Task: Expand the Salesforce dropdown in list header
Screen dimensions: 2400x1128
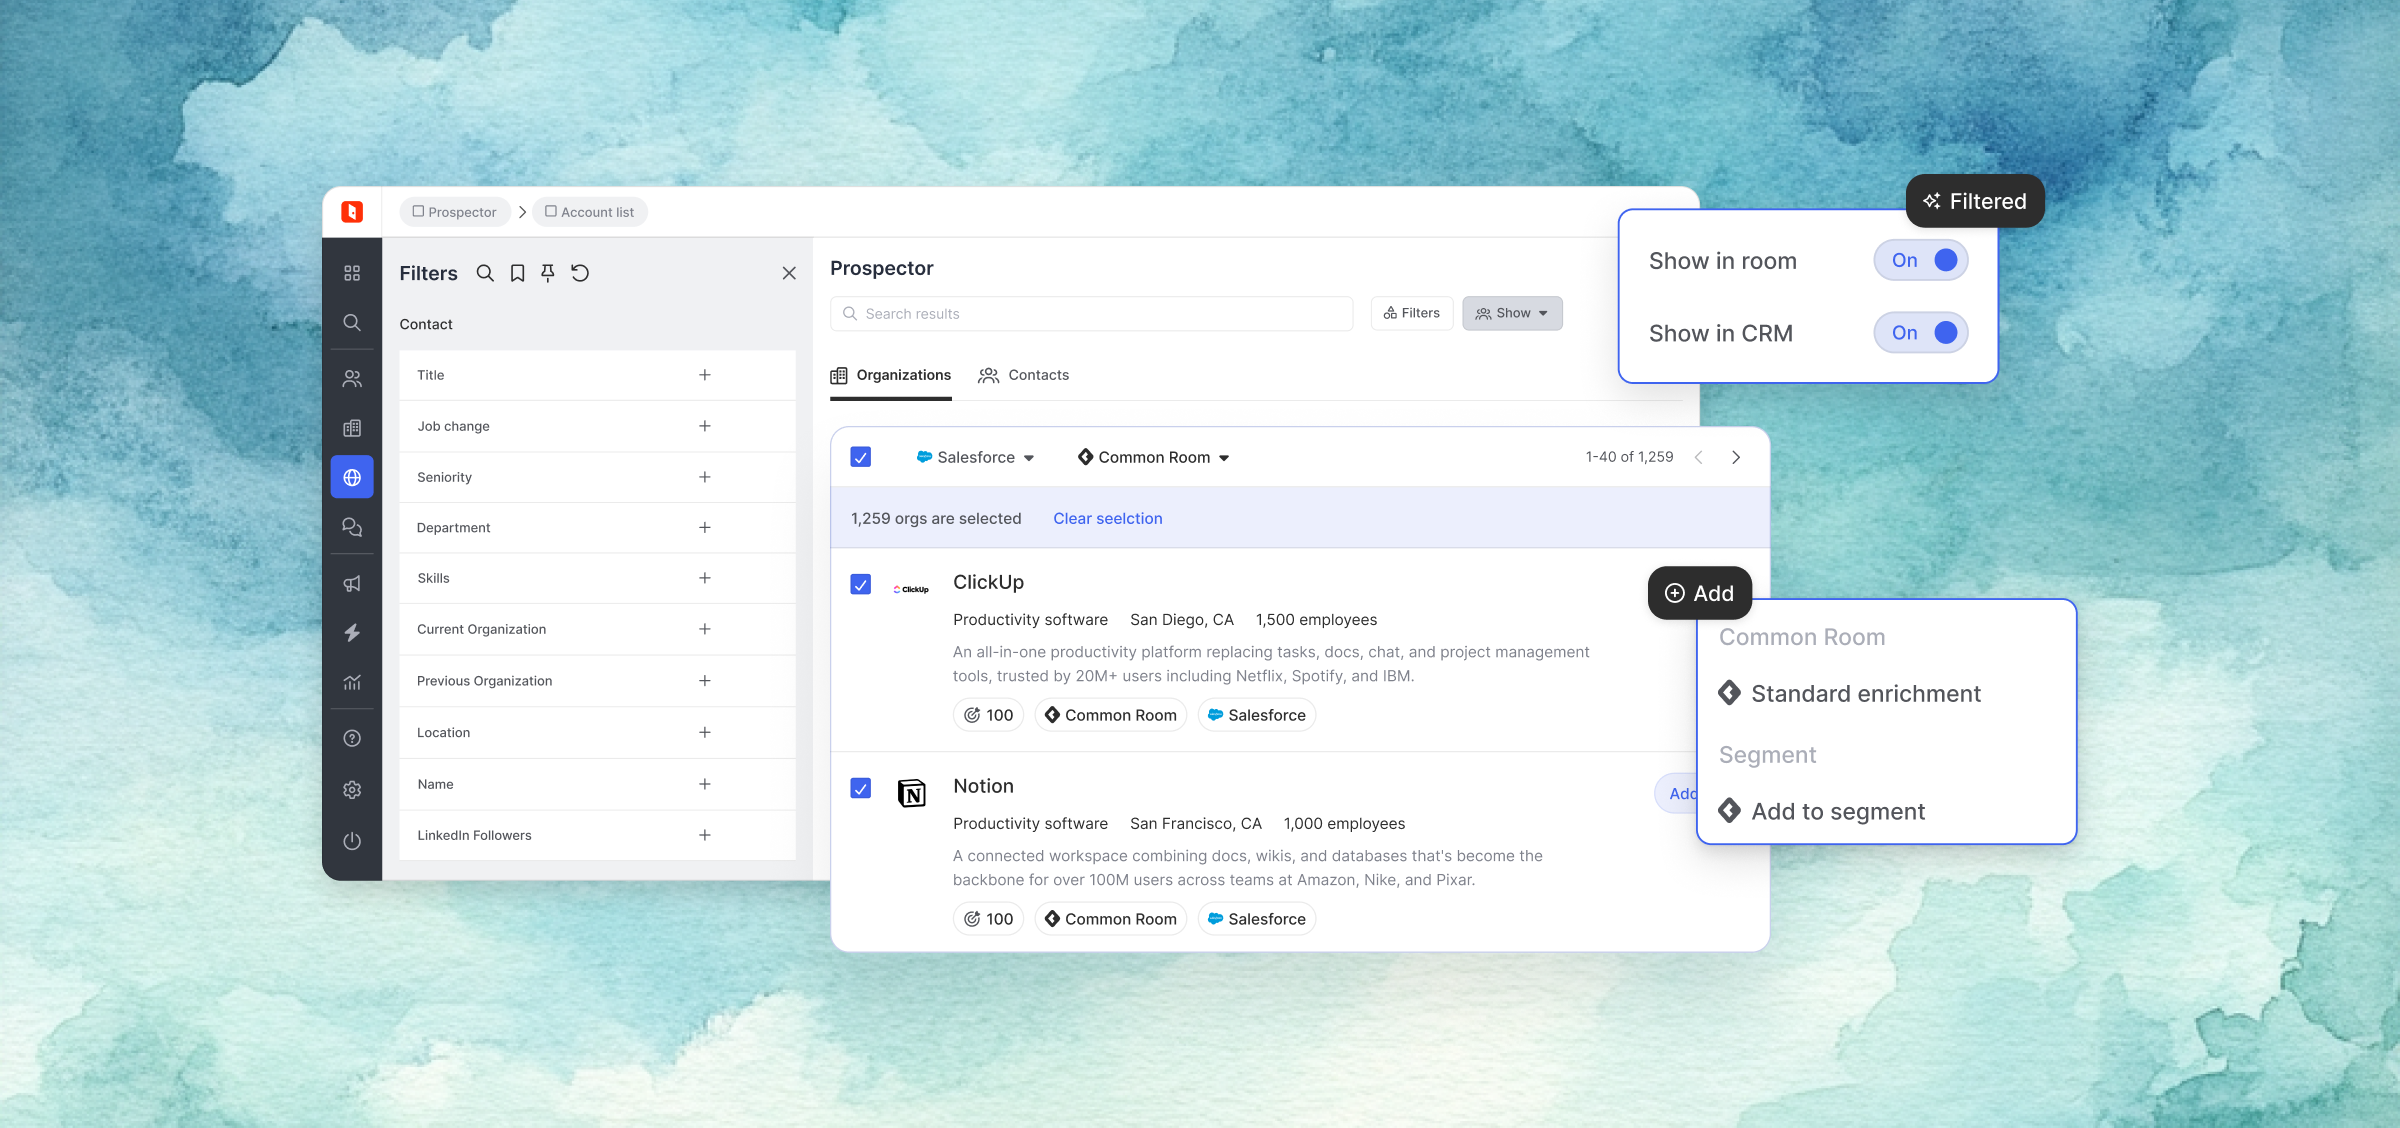Action: pos(975,457)
